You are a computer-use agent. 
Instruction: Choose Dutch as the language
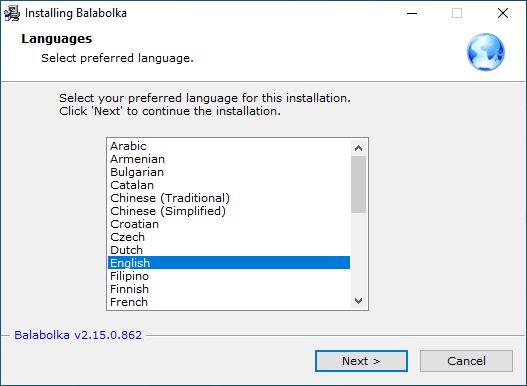tap(229, 250)
